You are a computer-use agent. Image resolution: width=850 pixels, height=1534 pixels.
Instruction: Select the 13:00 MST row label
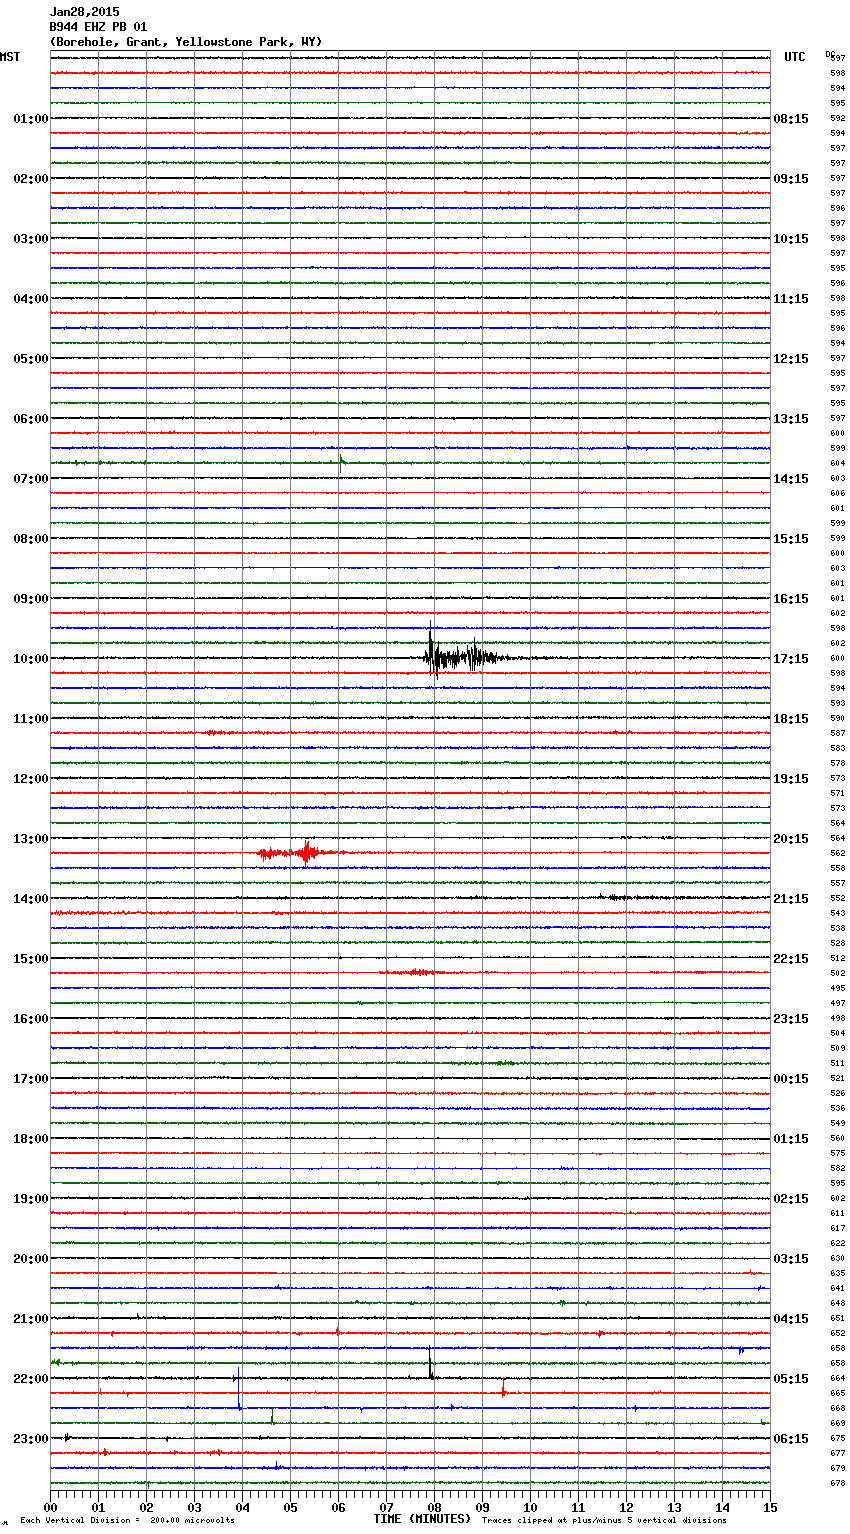[31, 839]
